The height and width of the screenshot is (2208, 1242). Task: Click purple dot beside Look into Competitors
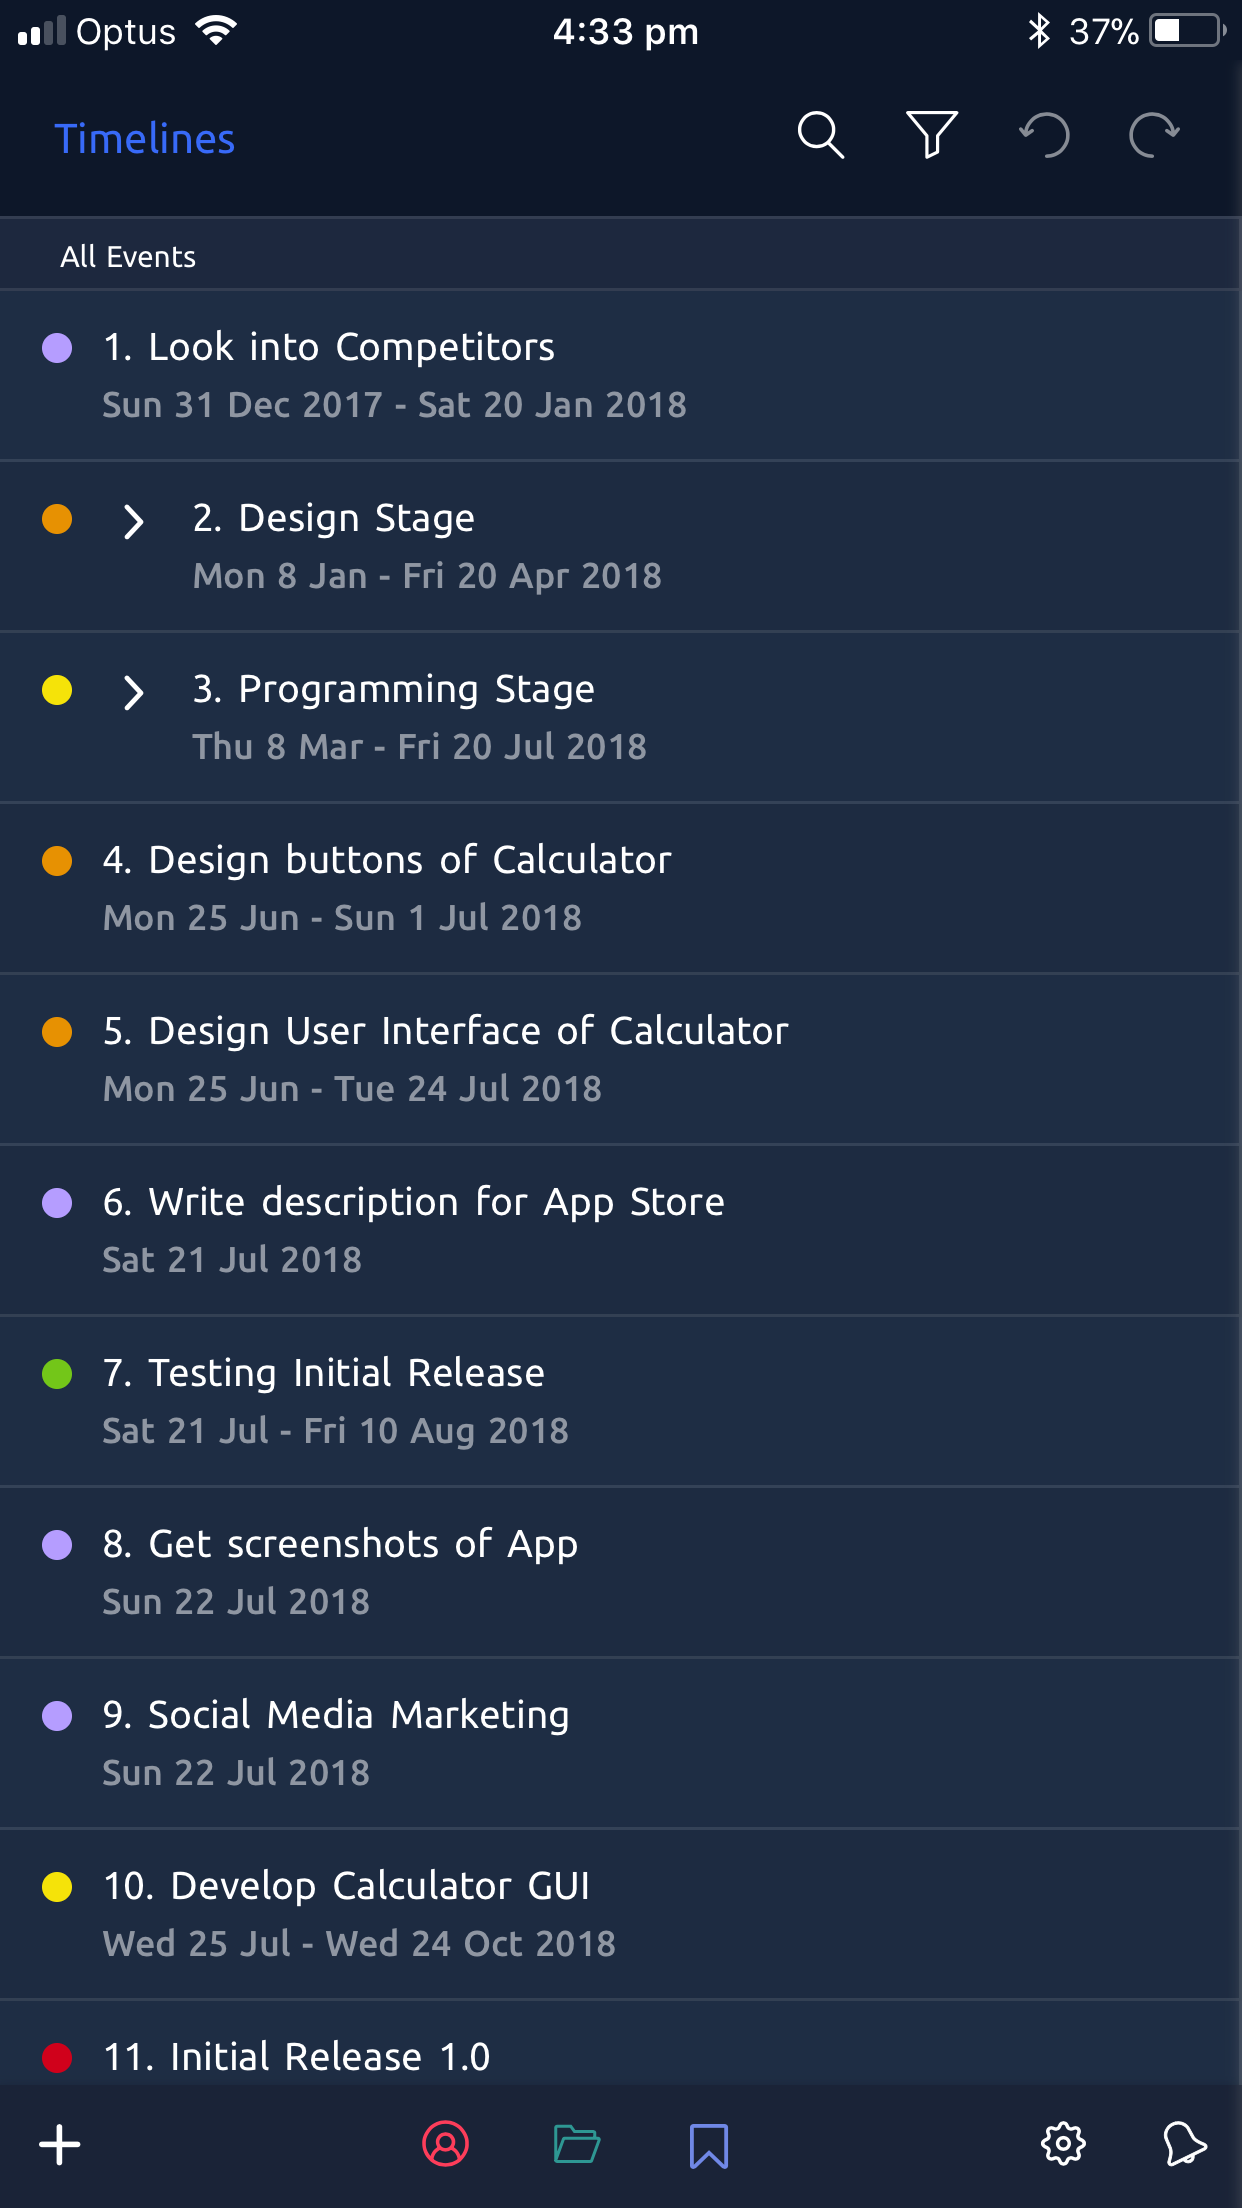tap(57, 348)
